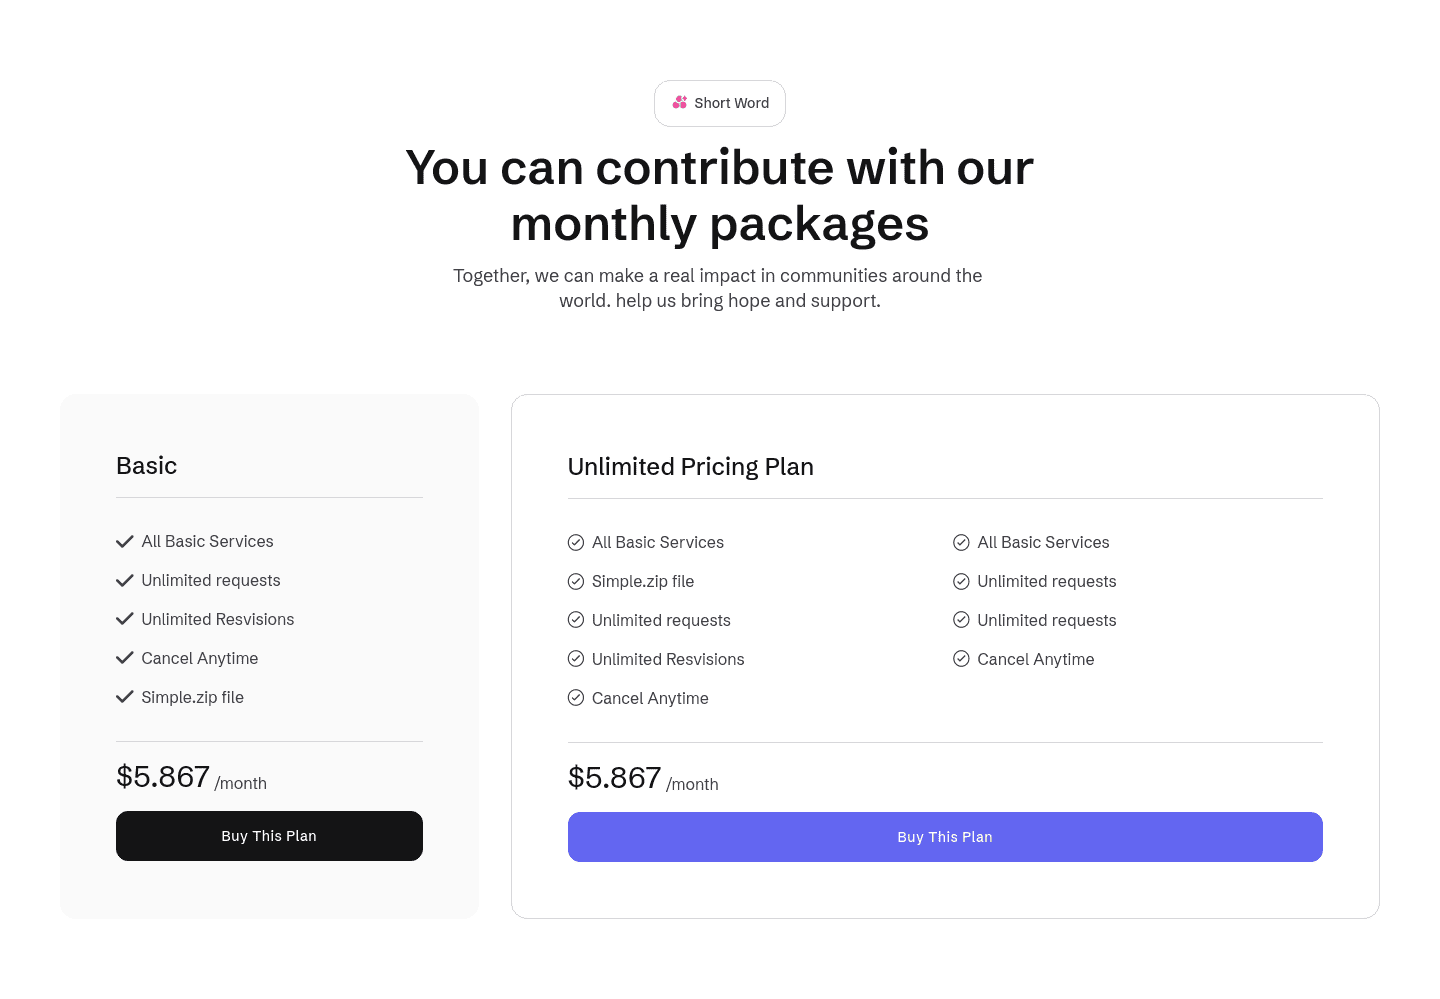1440x999 pixels.
Task: Click the checkmark next to Cancel Anytime in Basic
Action: click(x=124, y=657)
